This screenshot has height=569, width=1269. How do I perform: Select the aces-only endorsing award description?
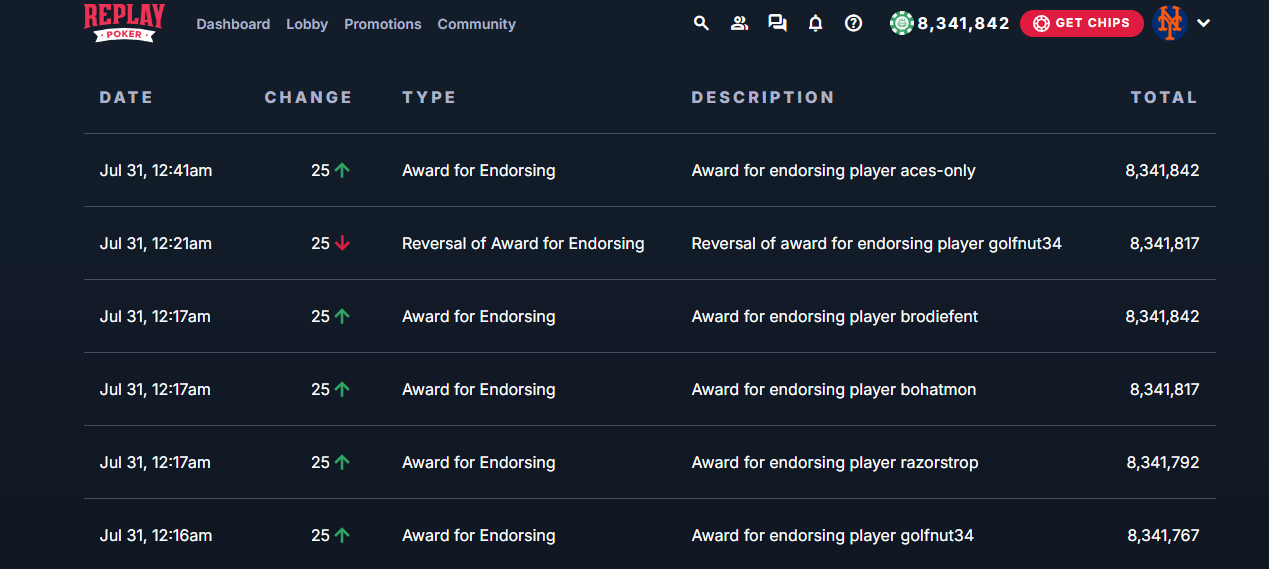click(x=833, y=170)
